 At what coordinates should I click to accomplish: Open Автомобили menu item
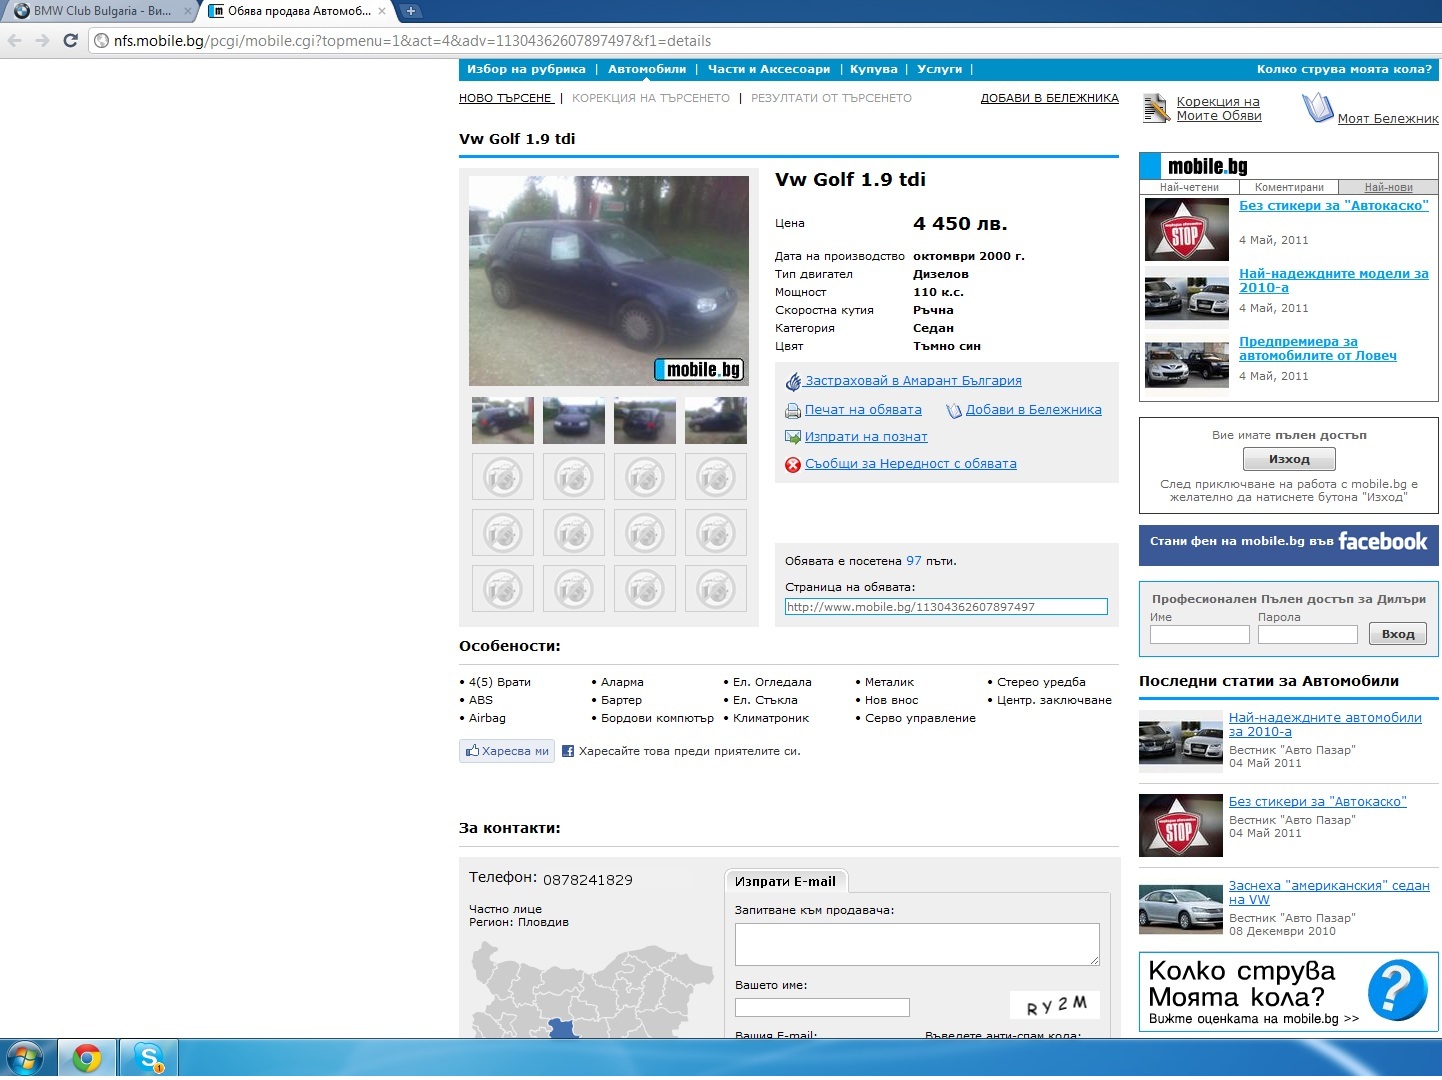tap(647, 69)
